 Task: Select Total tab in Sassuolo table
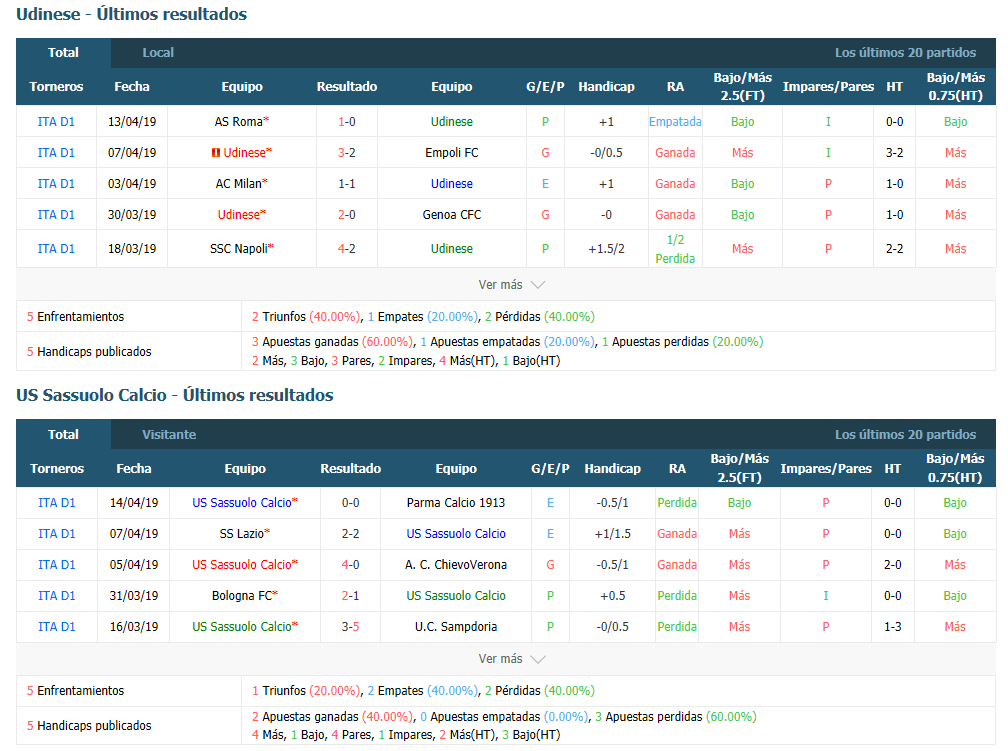click(63, 435)
